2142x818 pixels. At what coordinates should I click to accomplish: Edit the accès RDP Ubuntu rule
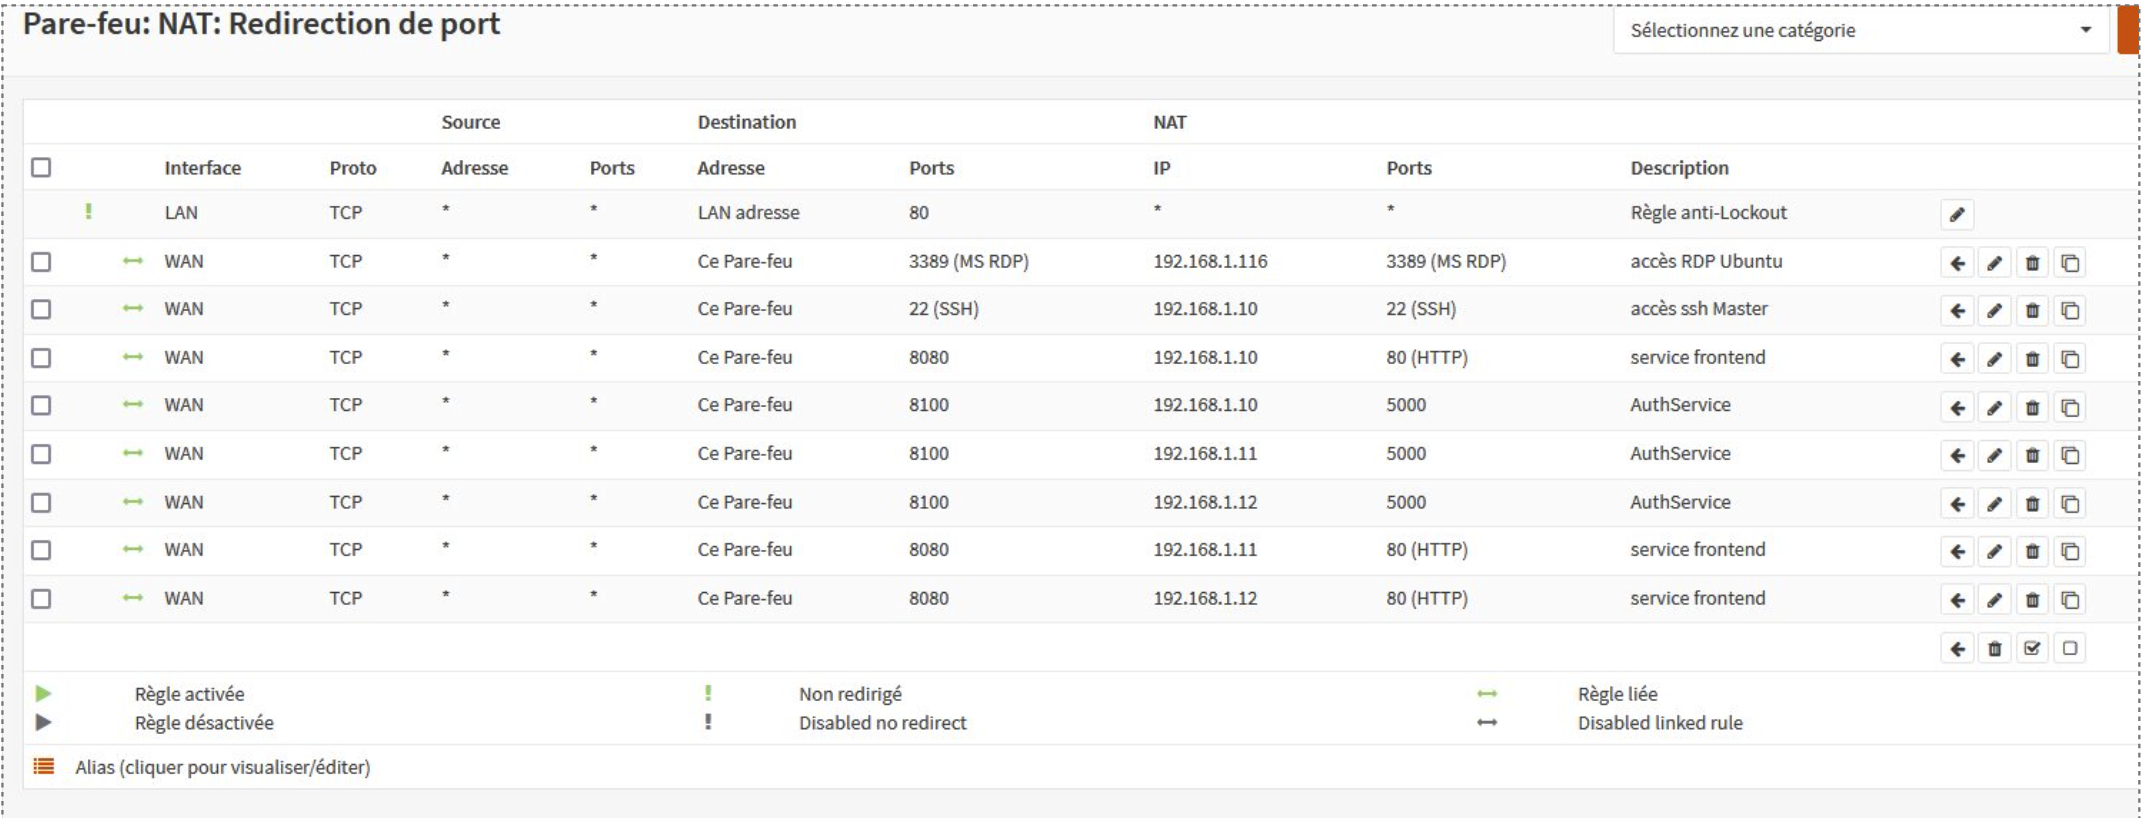[1994, 263]
